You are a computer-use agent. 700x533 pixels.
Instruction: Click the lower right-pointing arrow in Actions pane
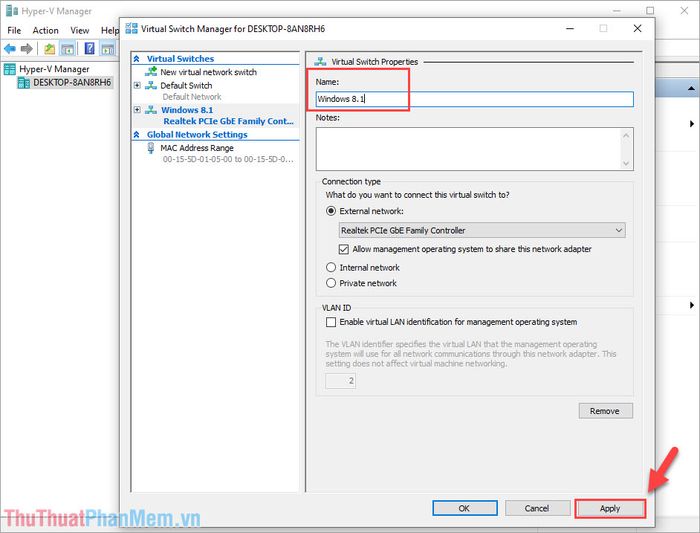pos(692,305)
